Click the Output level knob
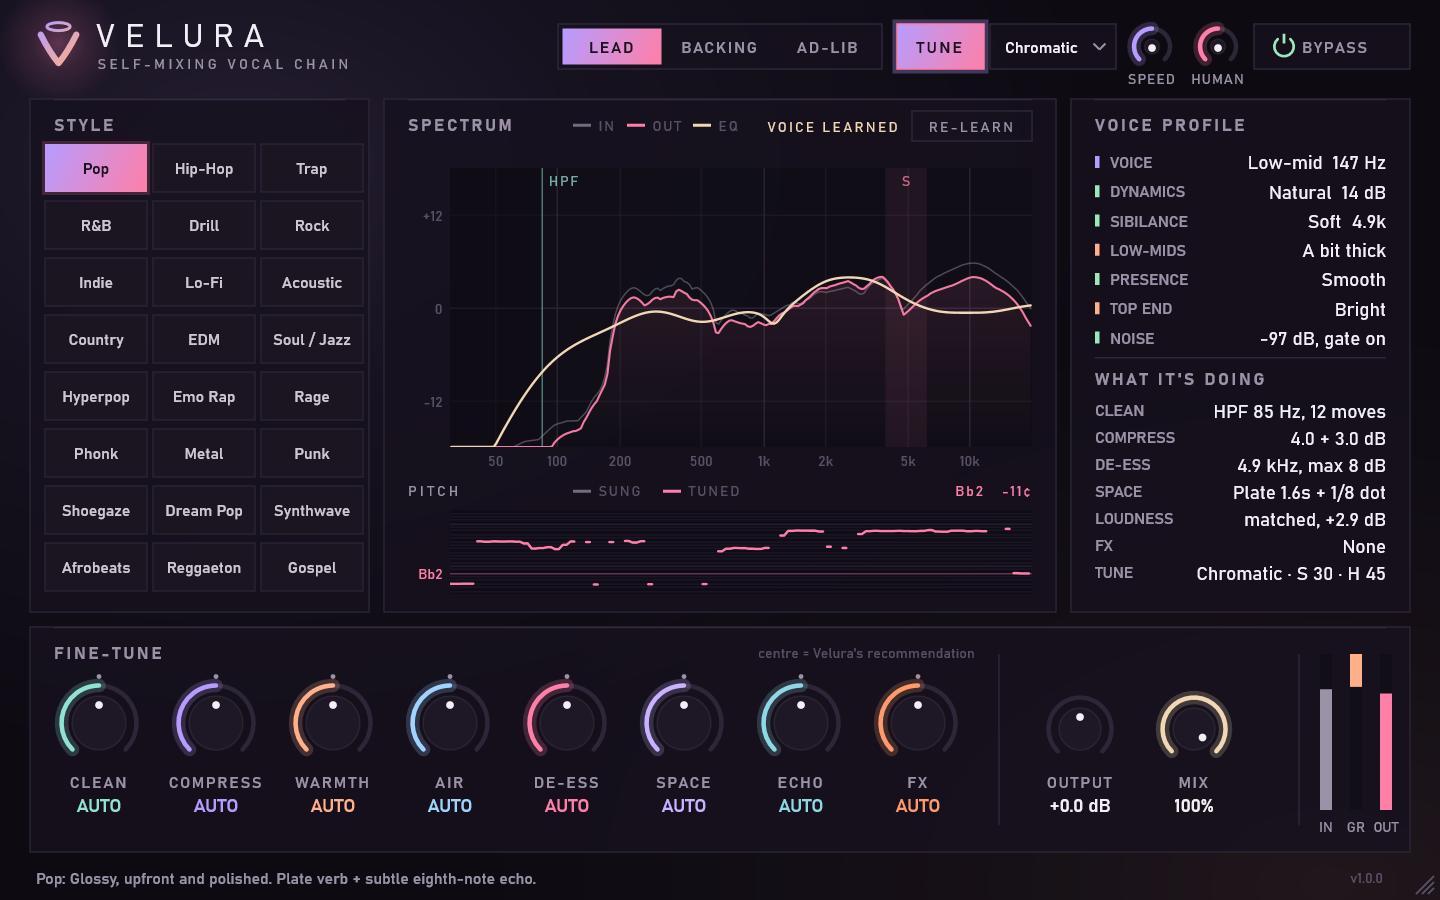 pyautogui.click(x=1079, y=729)
